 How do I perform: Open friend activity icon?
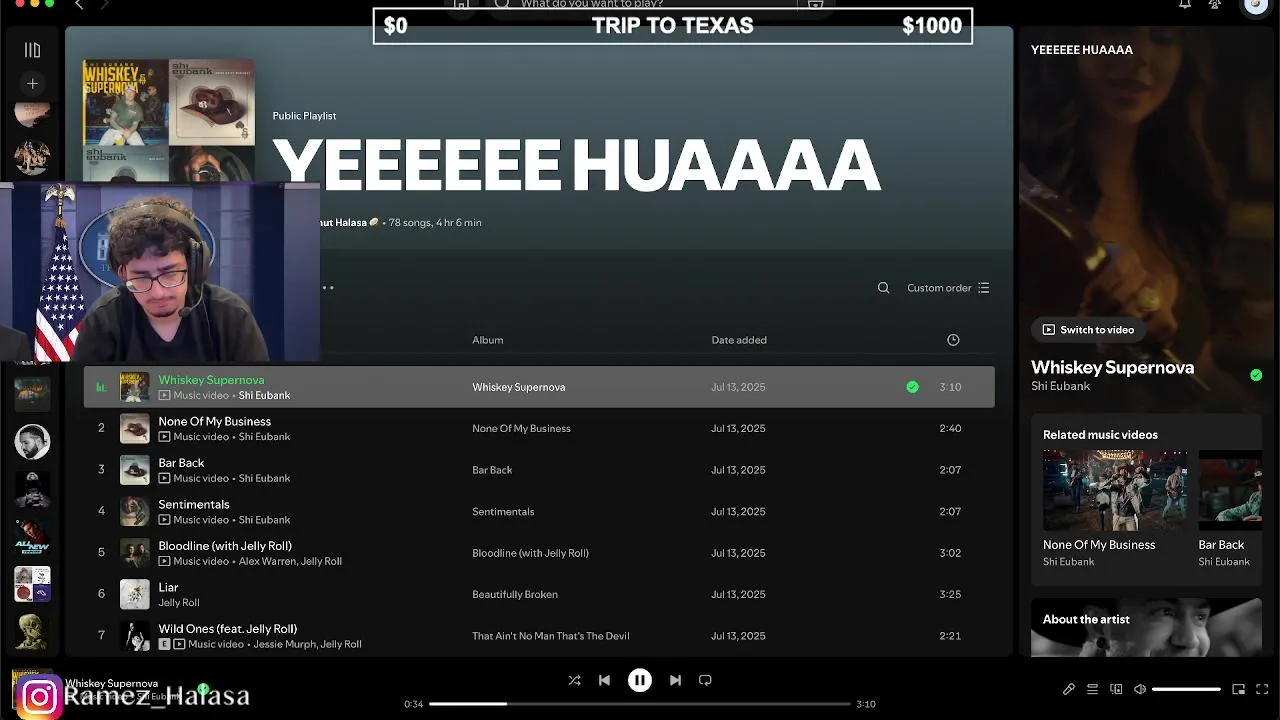1215,5
